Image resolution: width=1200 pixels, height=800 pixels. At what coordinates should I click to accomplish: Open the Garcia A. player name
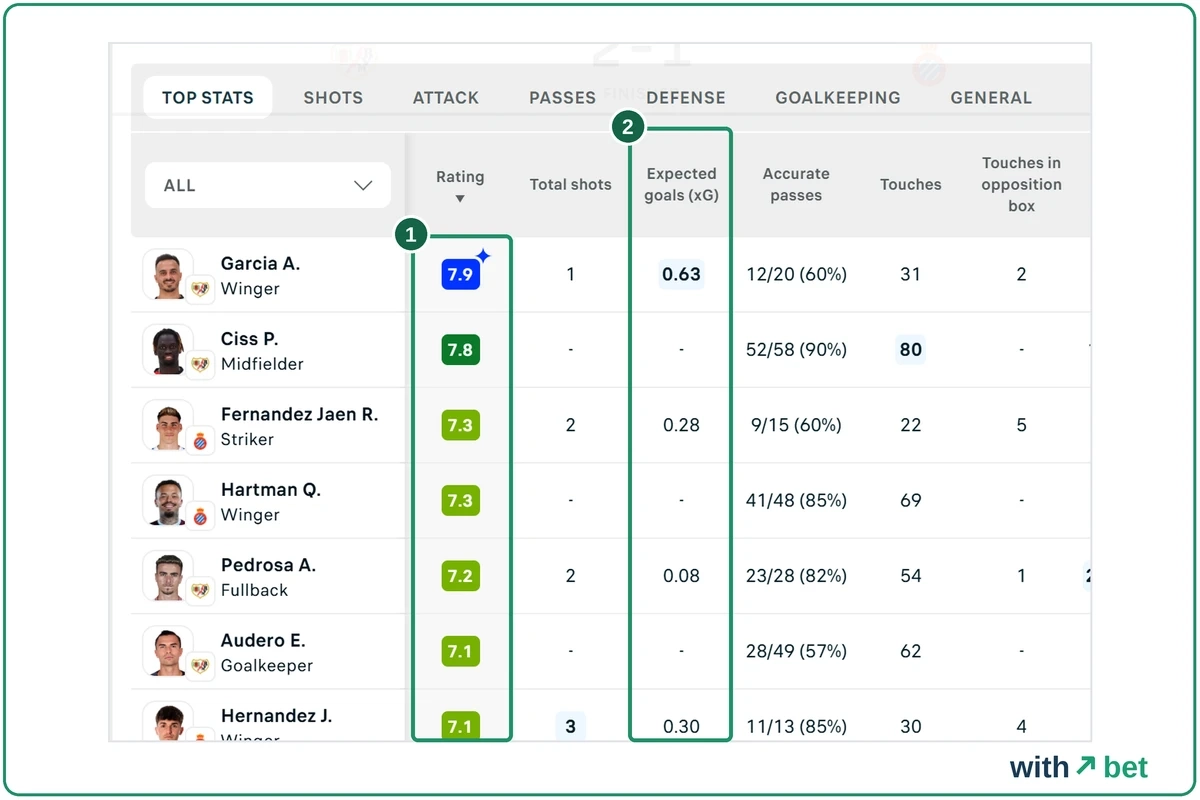click(x=260, y=264)
